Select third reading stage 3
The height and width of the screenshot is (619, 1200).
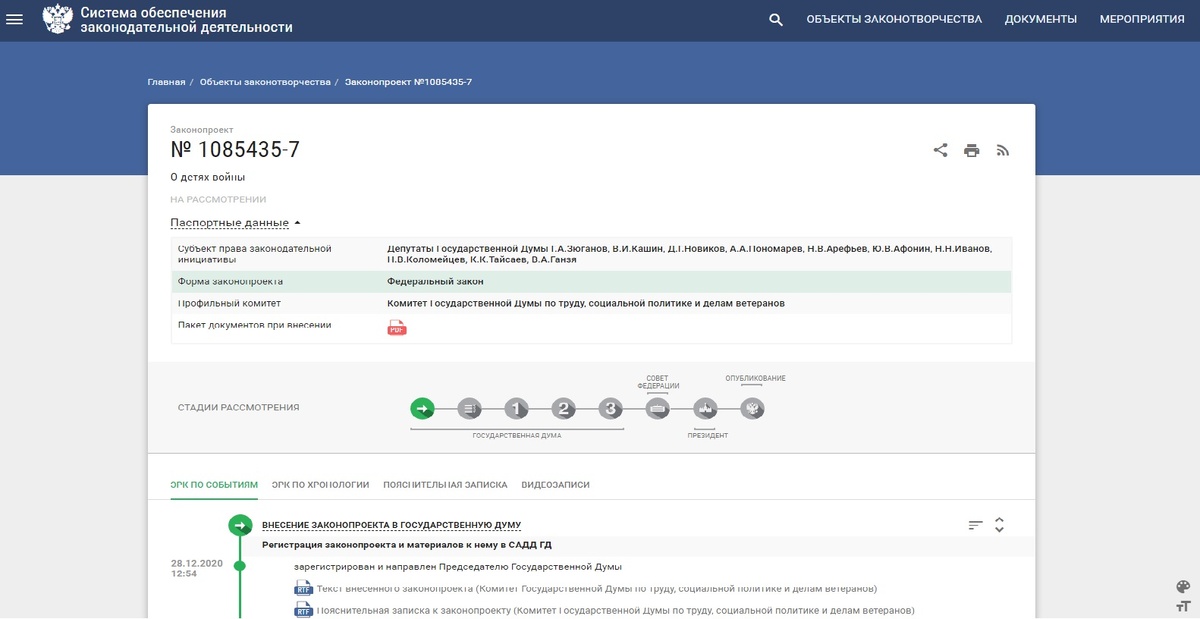click(611, 408)
